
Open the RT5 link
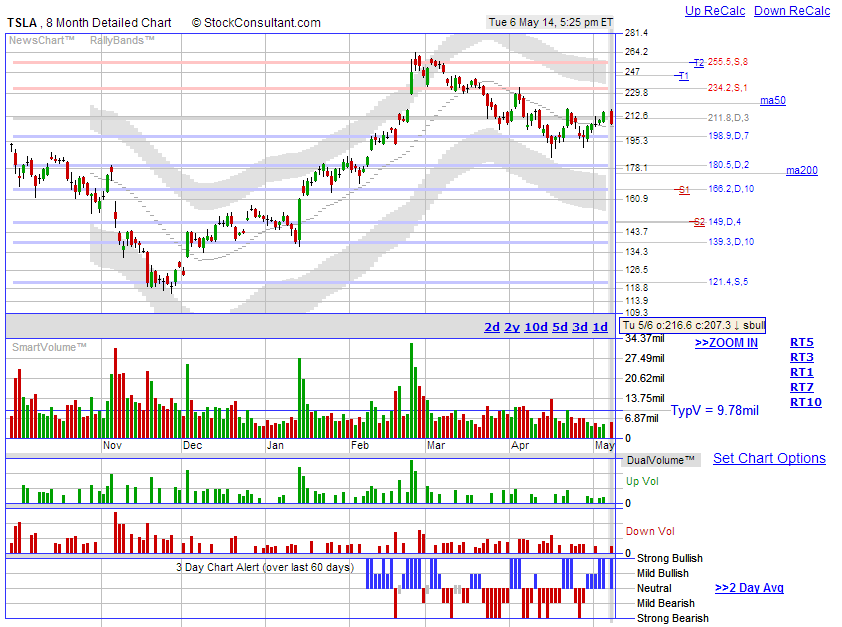pos(802,342)
